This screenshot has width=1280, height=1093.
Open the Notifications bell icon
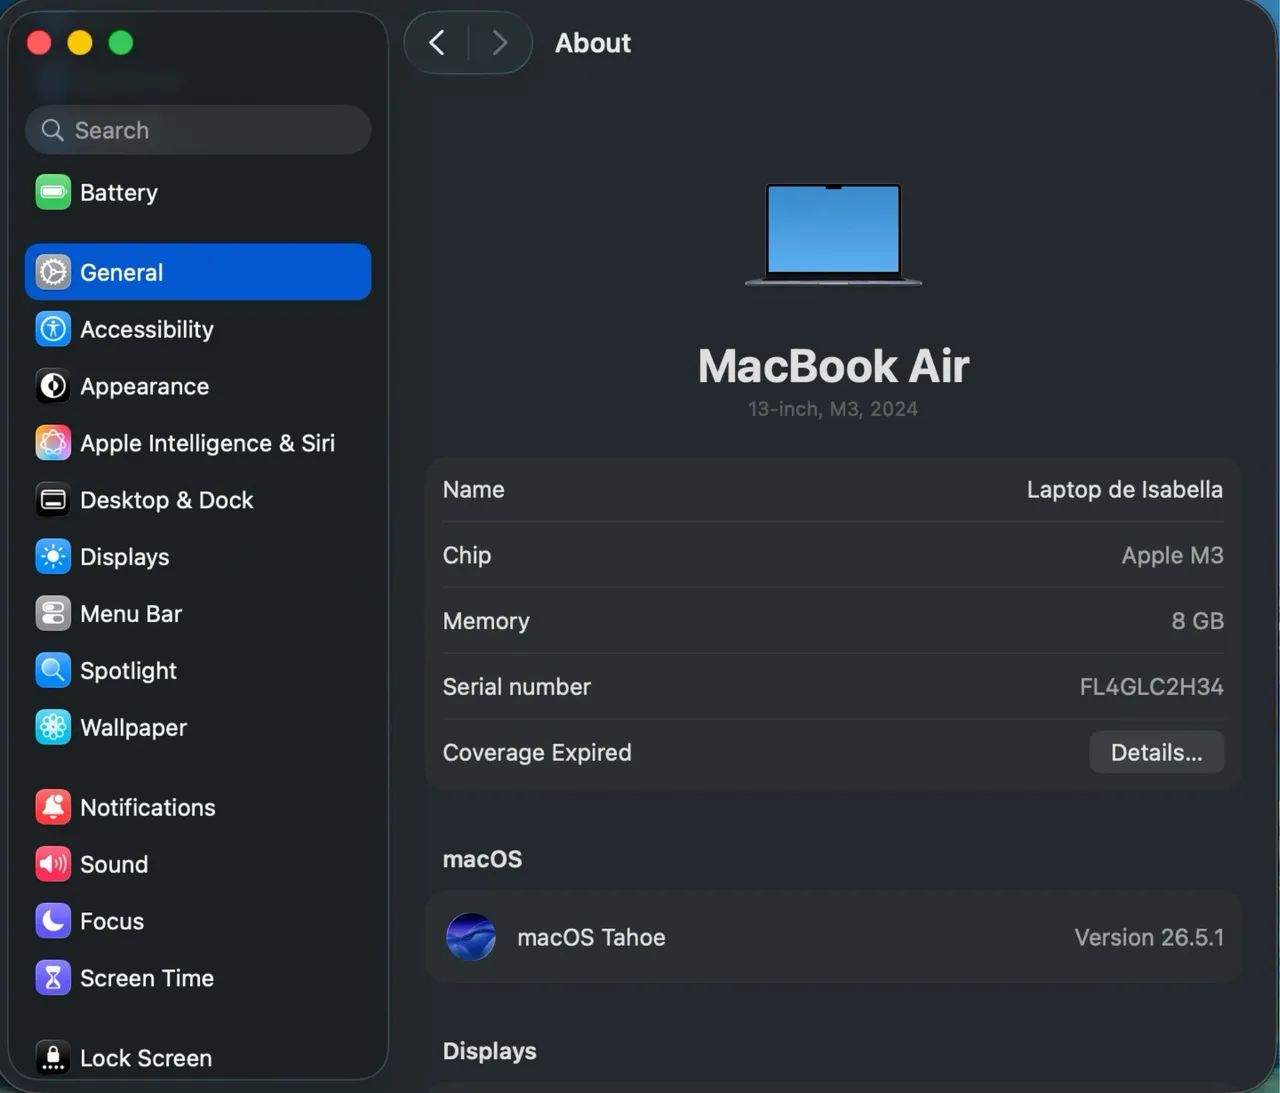click(x=53, y=807)
